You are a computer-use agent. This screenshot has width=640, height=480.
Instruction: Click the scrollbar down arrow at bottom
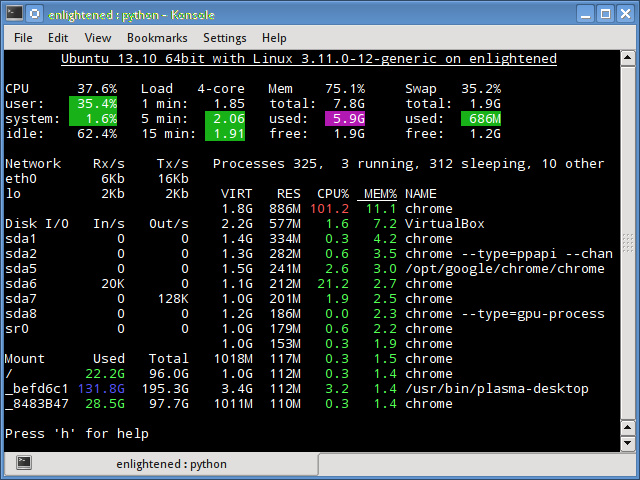click(628, 443)
